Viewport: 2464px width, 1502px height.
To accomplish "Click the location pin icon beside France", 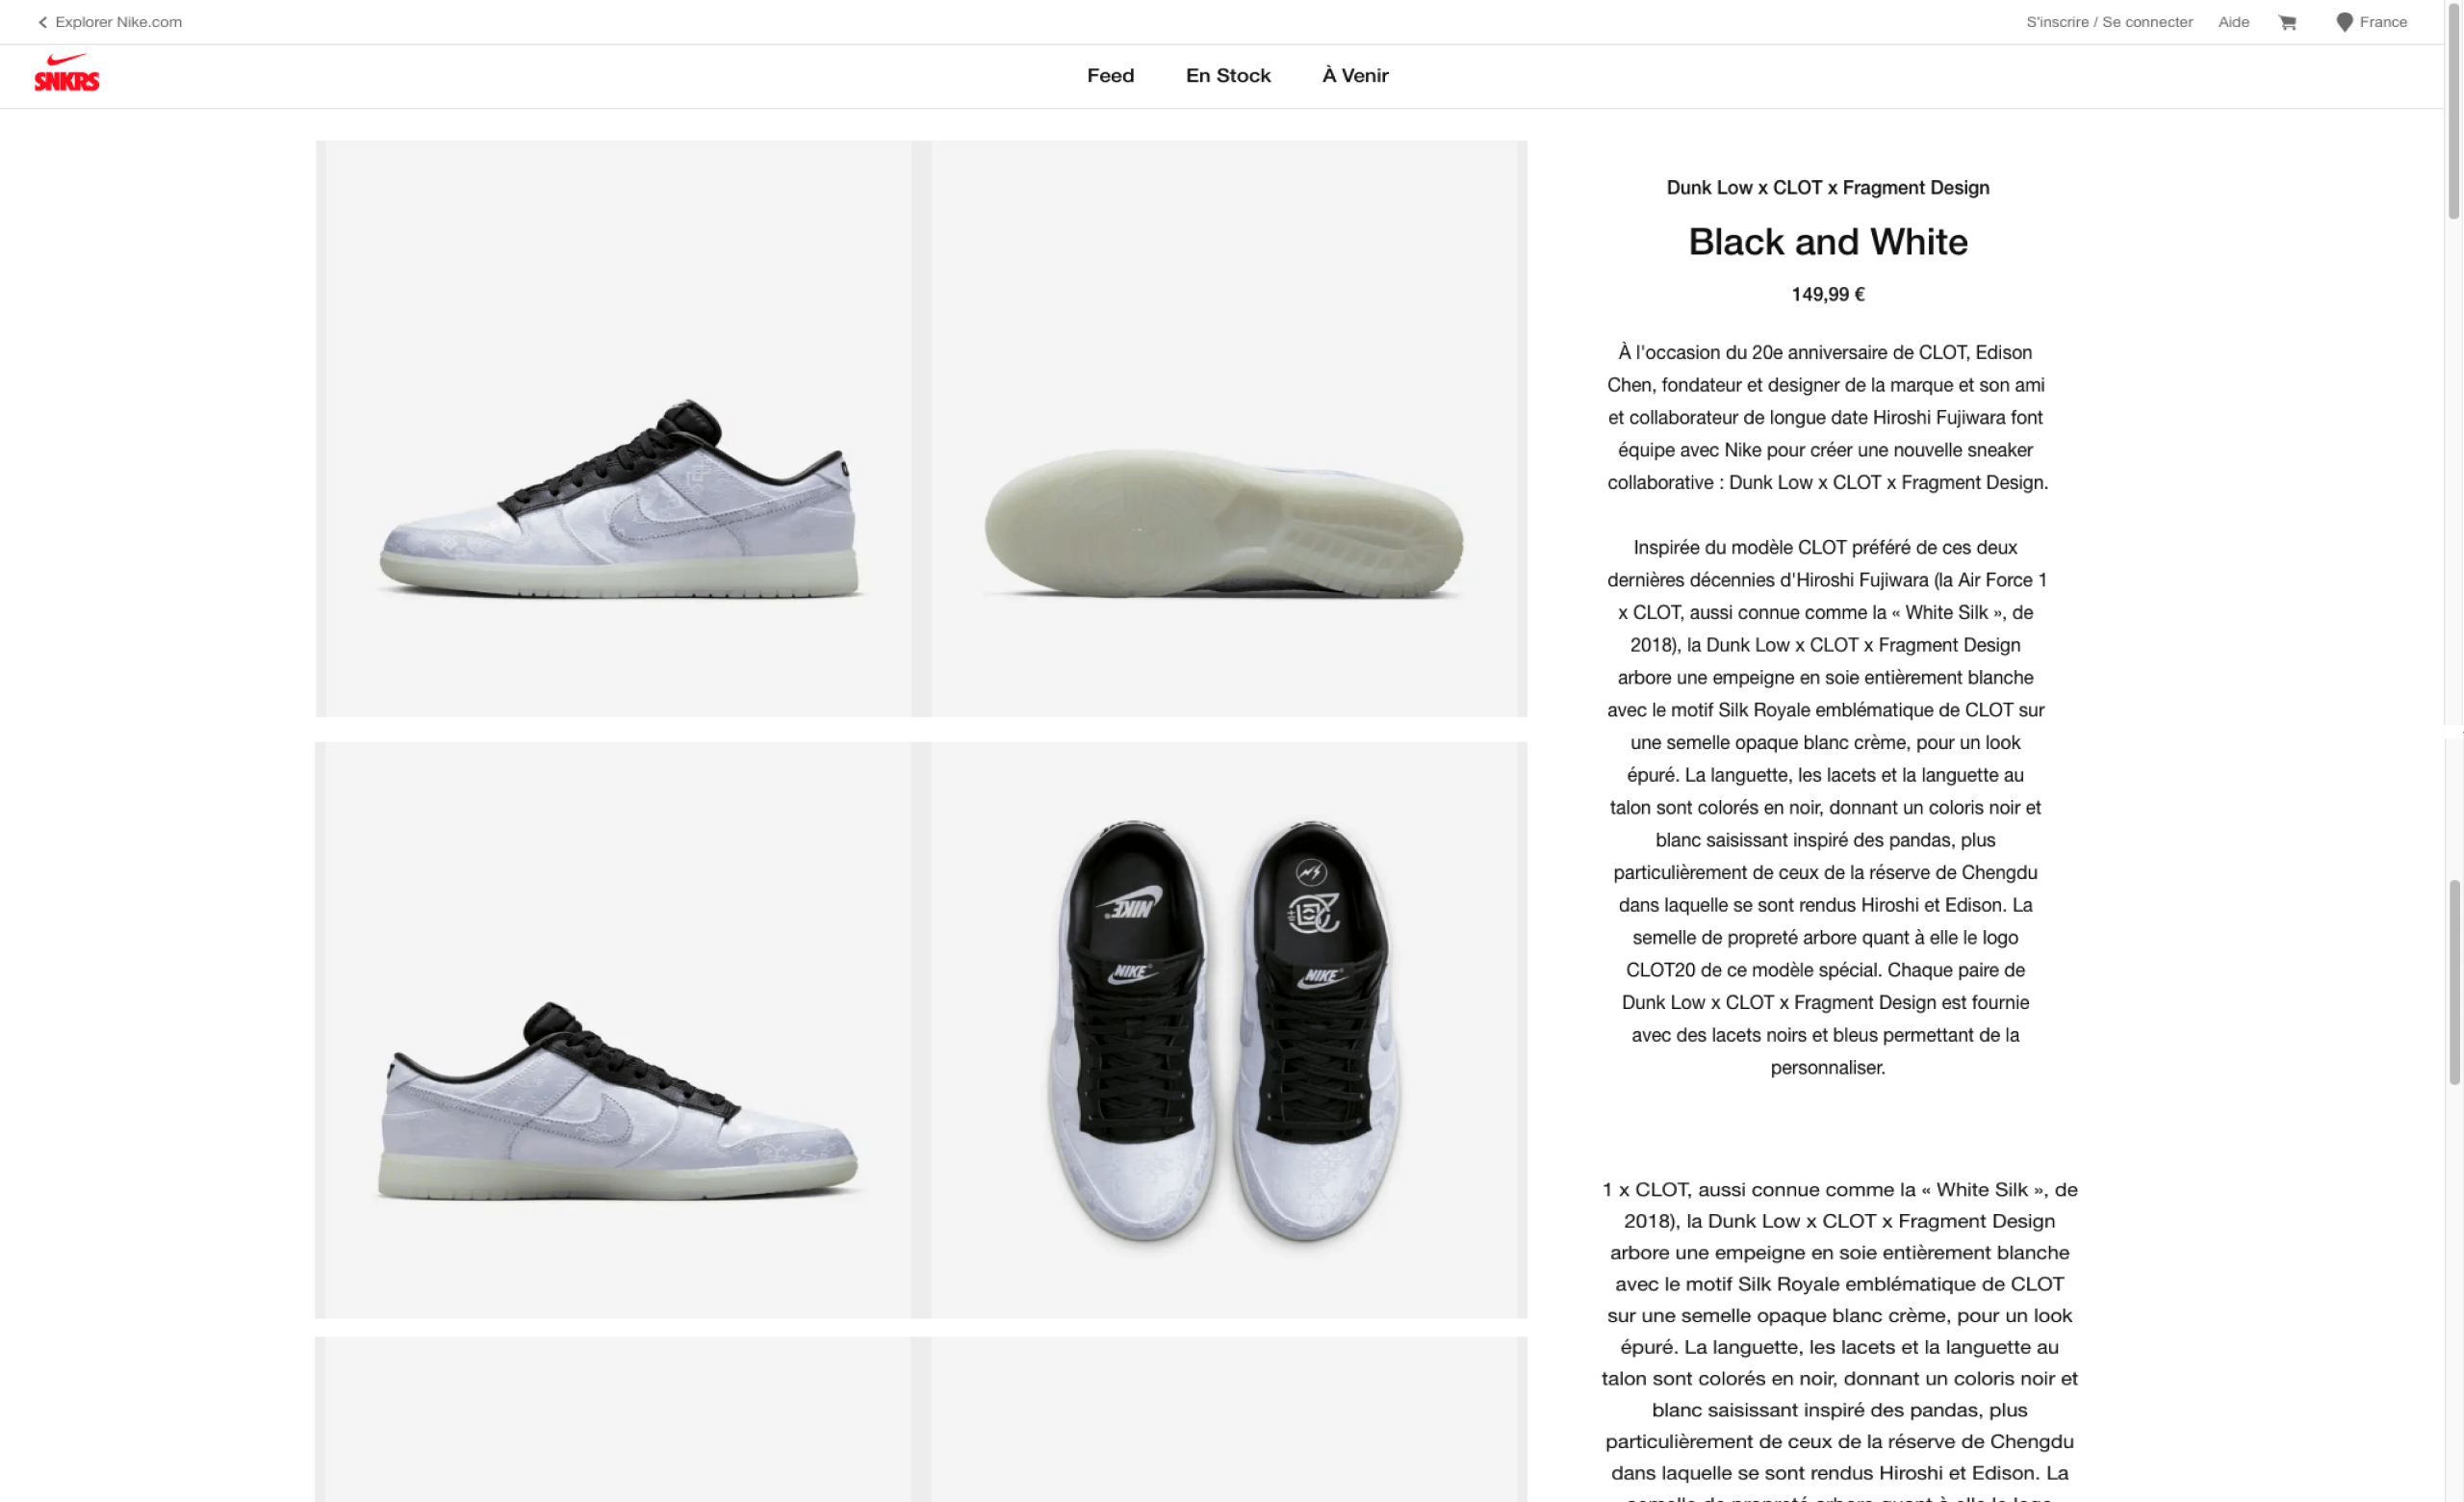I will [x=2344, y=22].
